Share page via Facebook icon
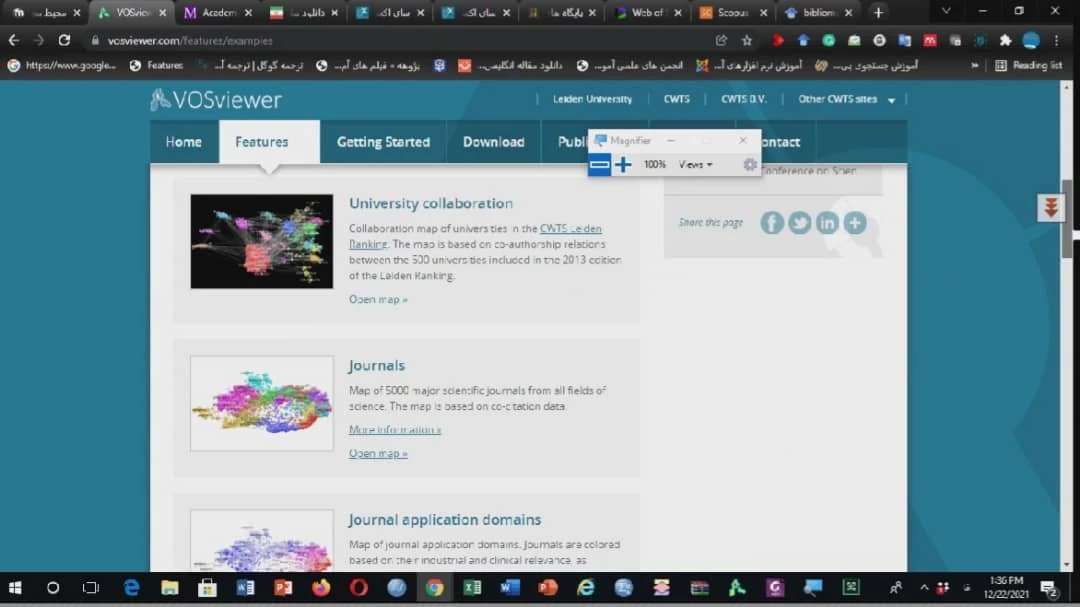The image size is (1080, 607). tap(772, 223)
